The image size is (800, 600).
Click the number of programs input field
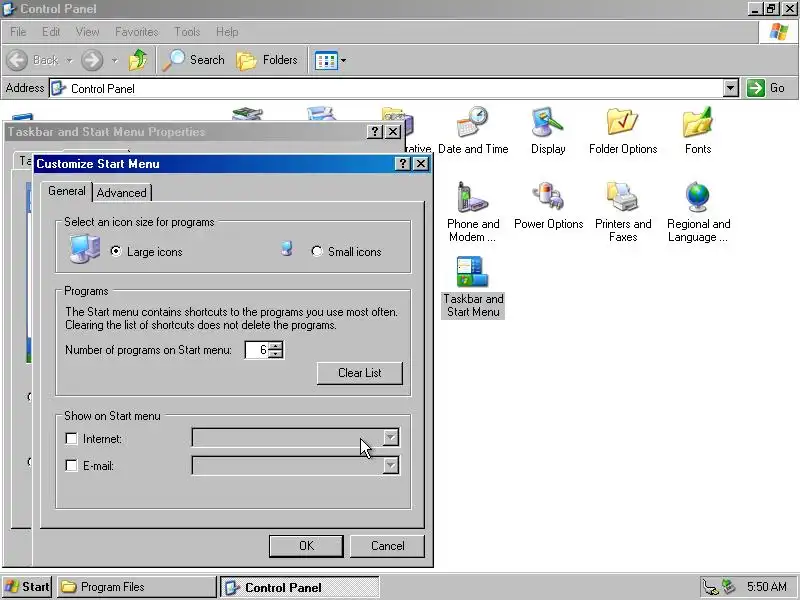257,349
